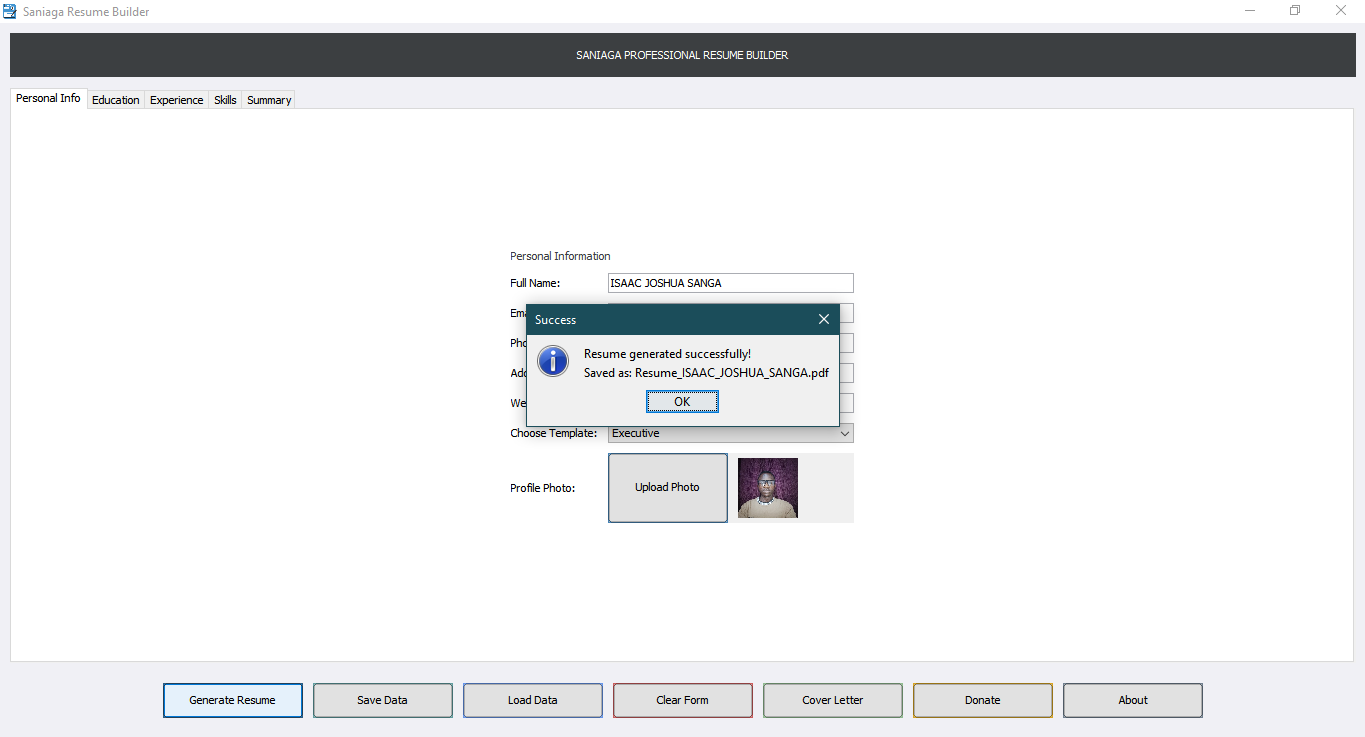
Task: Open the Cover Letter button
Action: tap(833, 700)
